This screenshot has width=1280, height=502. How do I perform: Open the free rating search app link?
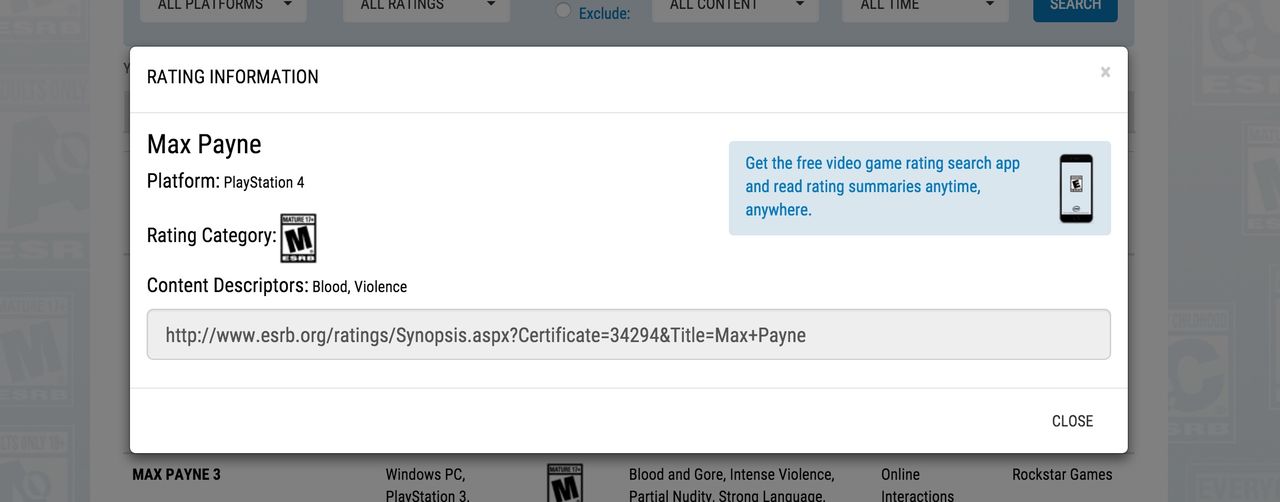click(x=882, y=187)
